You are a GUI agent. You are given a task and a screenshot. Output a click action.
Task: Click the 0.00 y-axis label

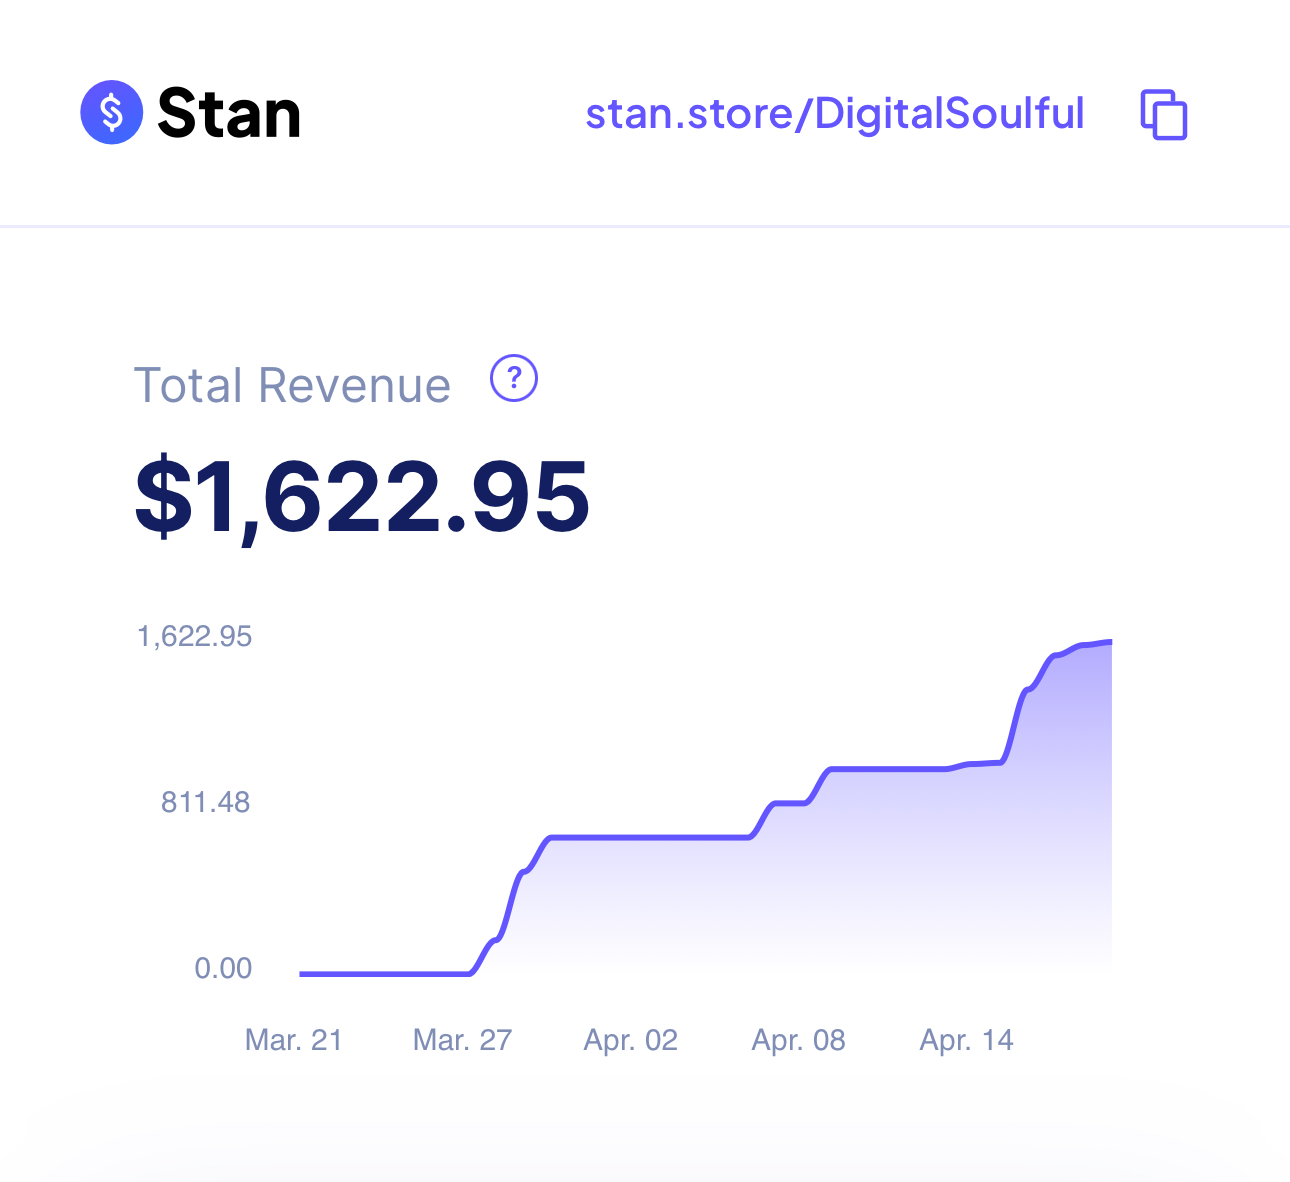click(223, 968)
